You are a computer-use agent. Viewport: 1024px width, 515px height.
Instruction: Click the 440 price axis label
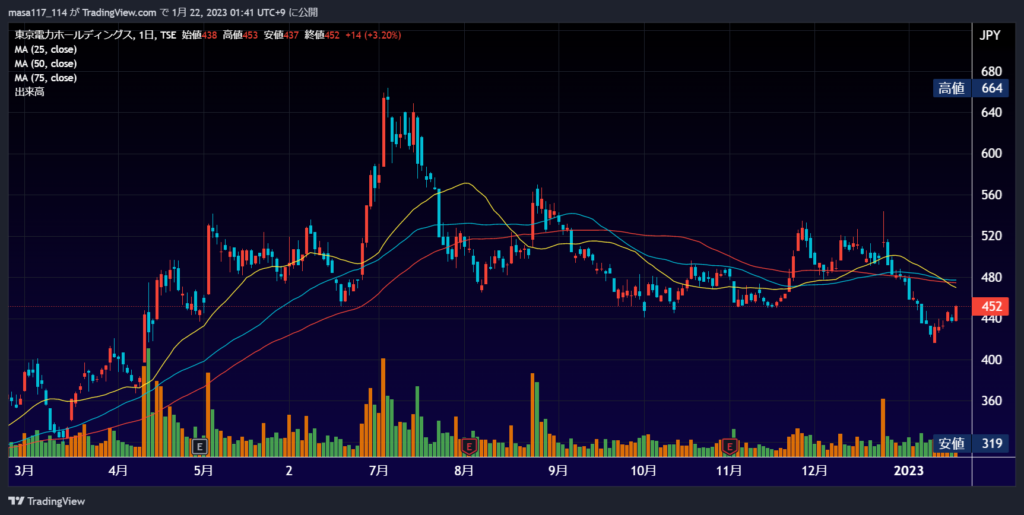point(991,319)
